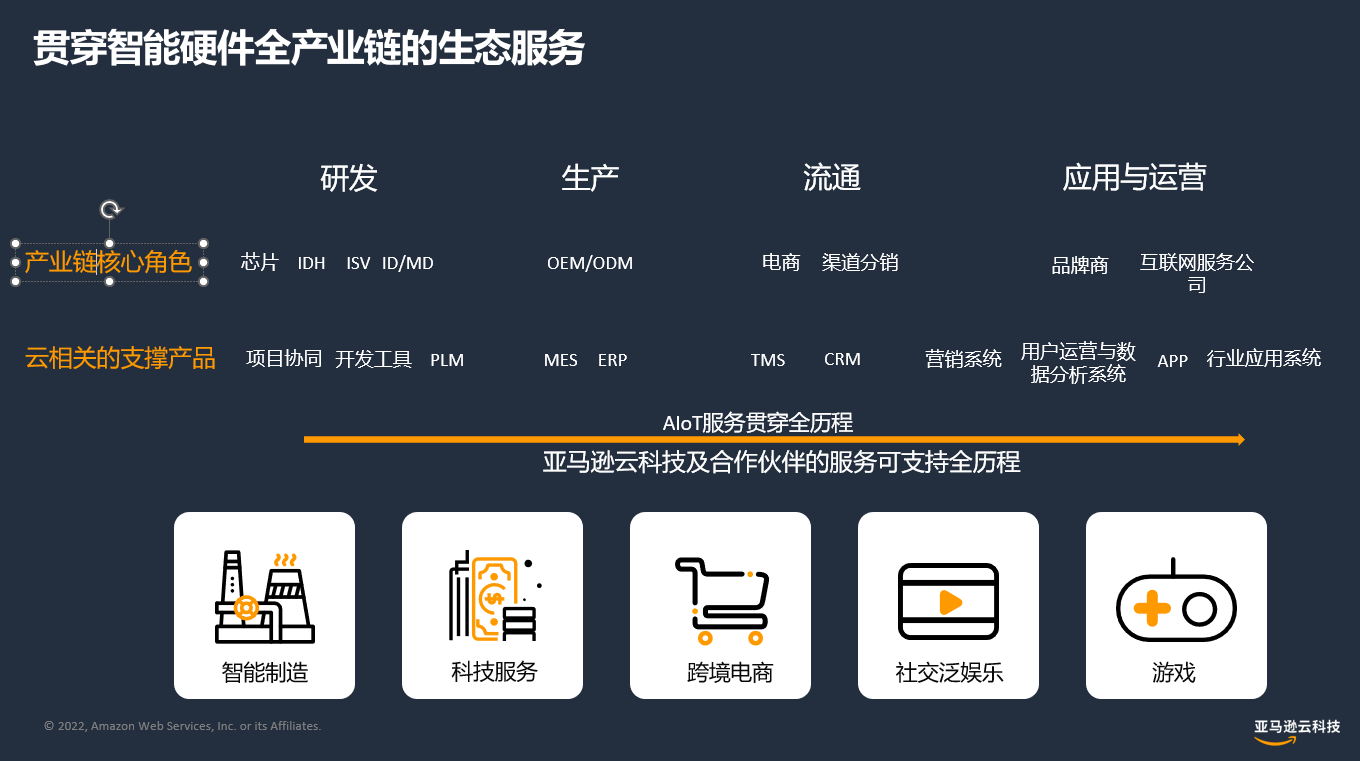Click the 渠道分销 text
The width and height of the screenshot is (1360, 761).
pyautogui.click(x=860, y=262)
